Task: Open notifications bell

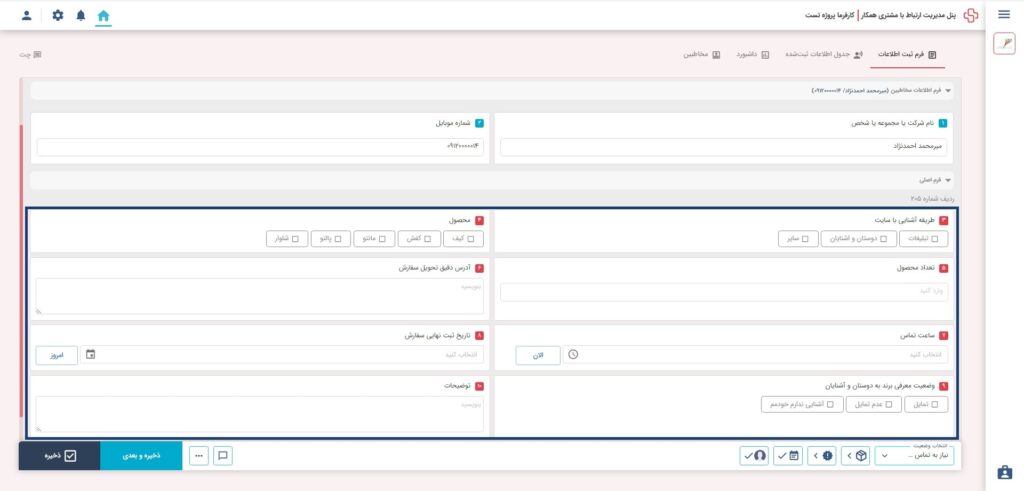Action: pyautogui.click(x=80, y=16)
